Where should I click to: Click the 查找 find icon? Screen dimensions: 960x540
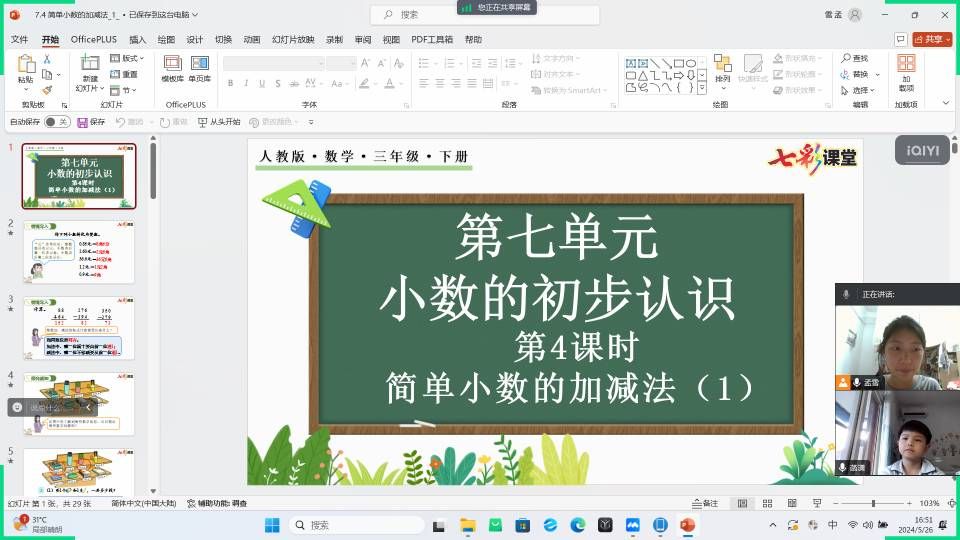855,59
